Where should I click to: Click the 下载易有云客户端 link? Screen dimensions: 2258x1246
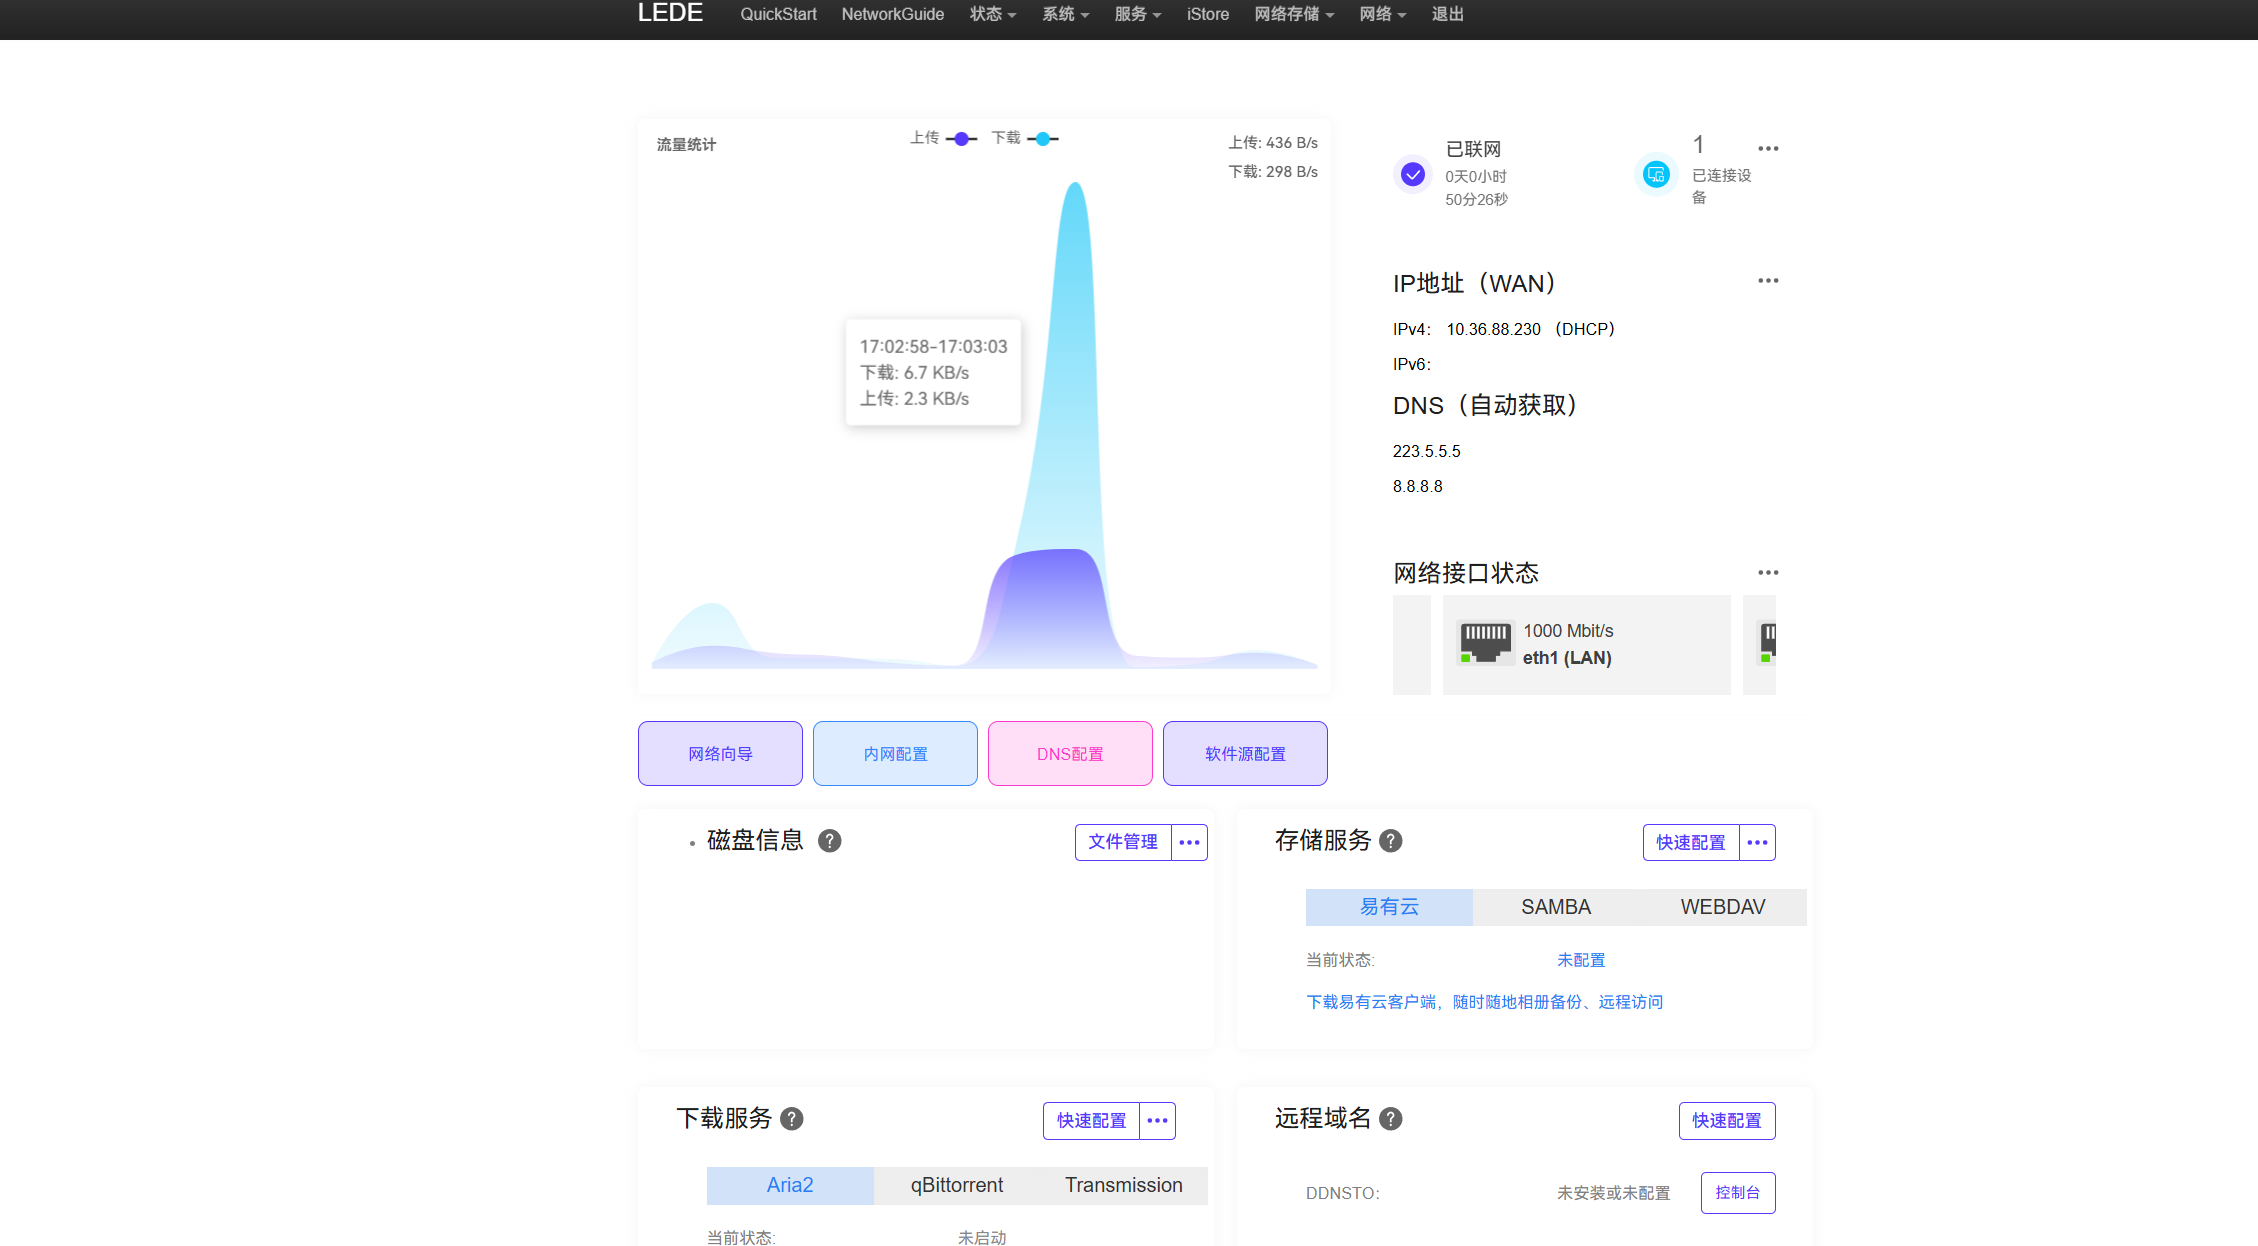pos(1484,1002)
